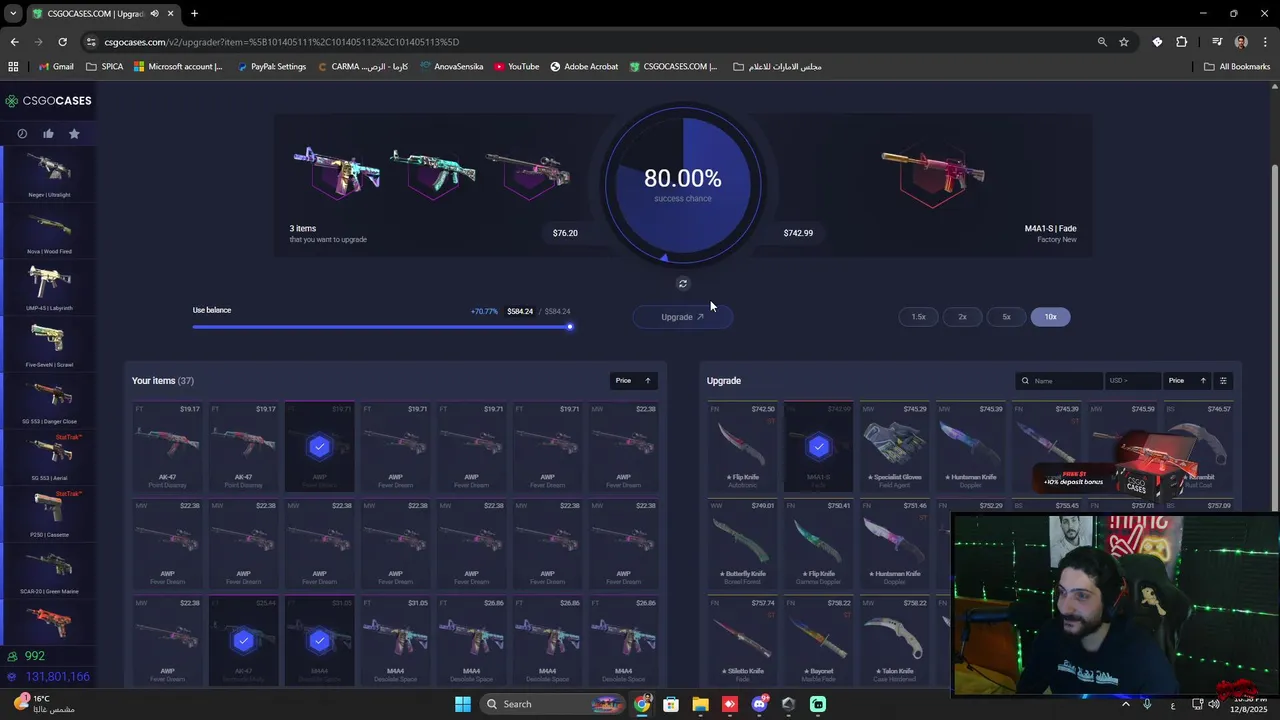Deselect the checked AWP Fever Dream item

319,447
